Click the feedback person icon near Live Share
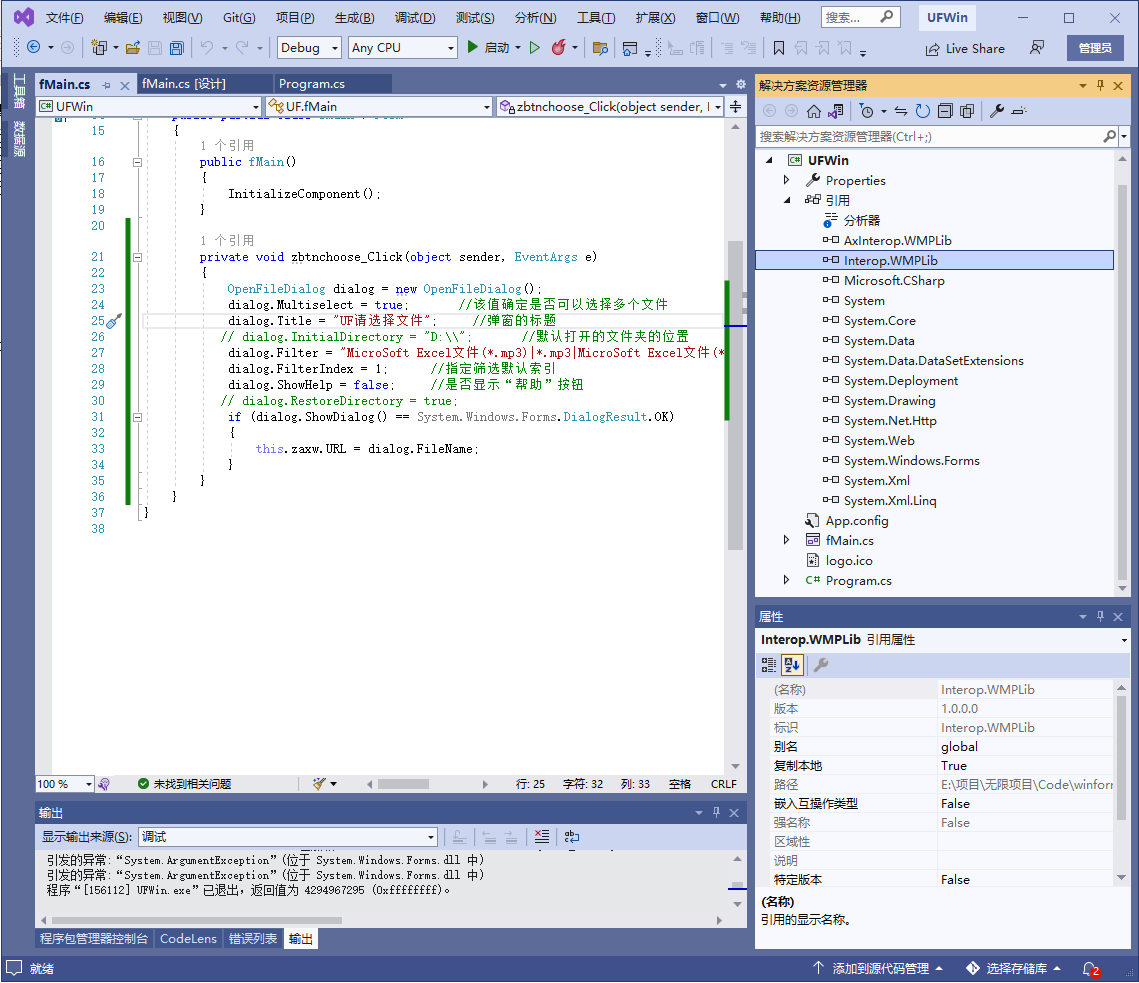This screenshot has width=1139, height=983. point(1037,48)
